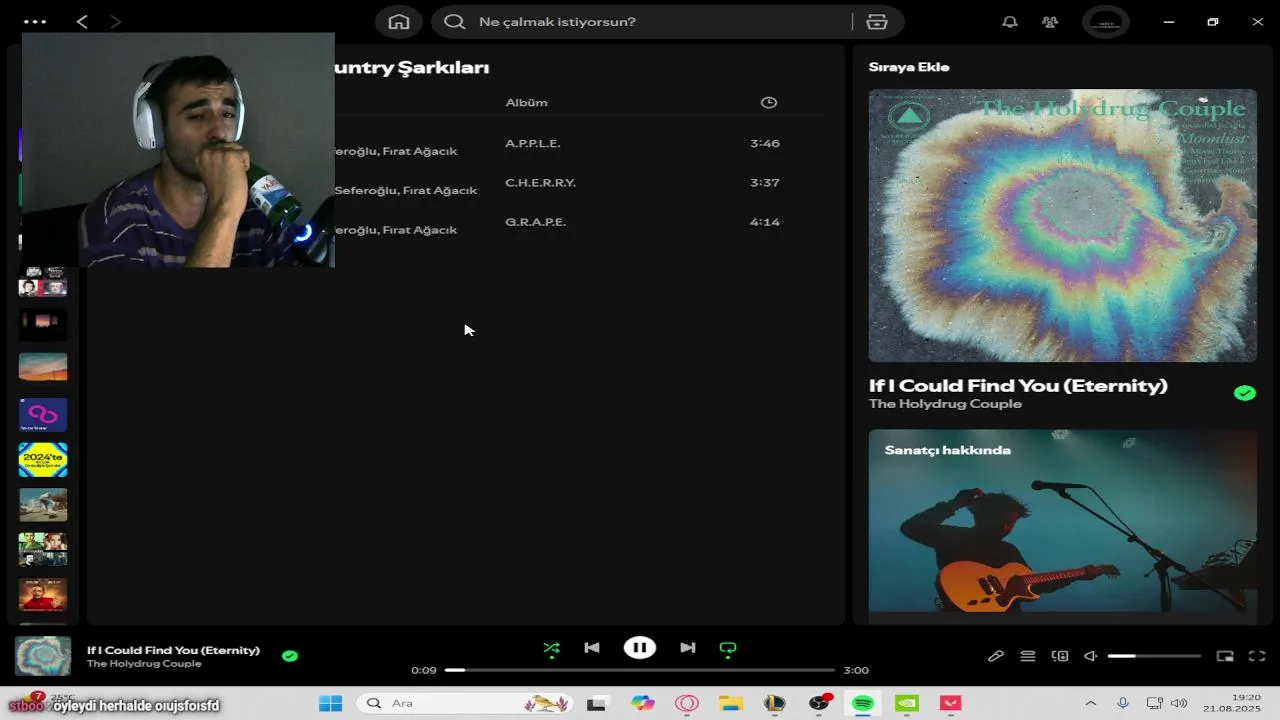The height and width of the screenshot is (720, 1280).
Task: Skip to the next track
Action: point(688,648)
